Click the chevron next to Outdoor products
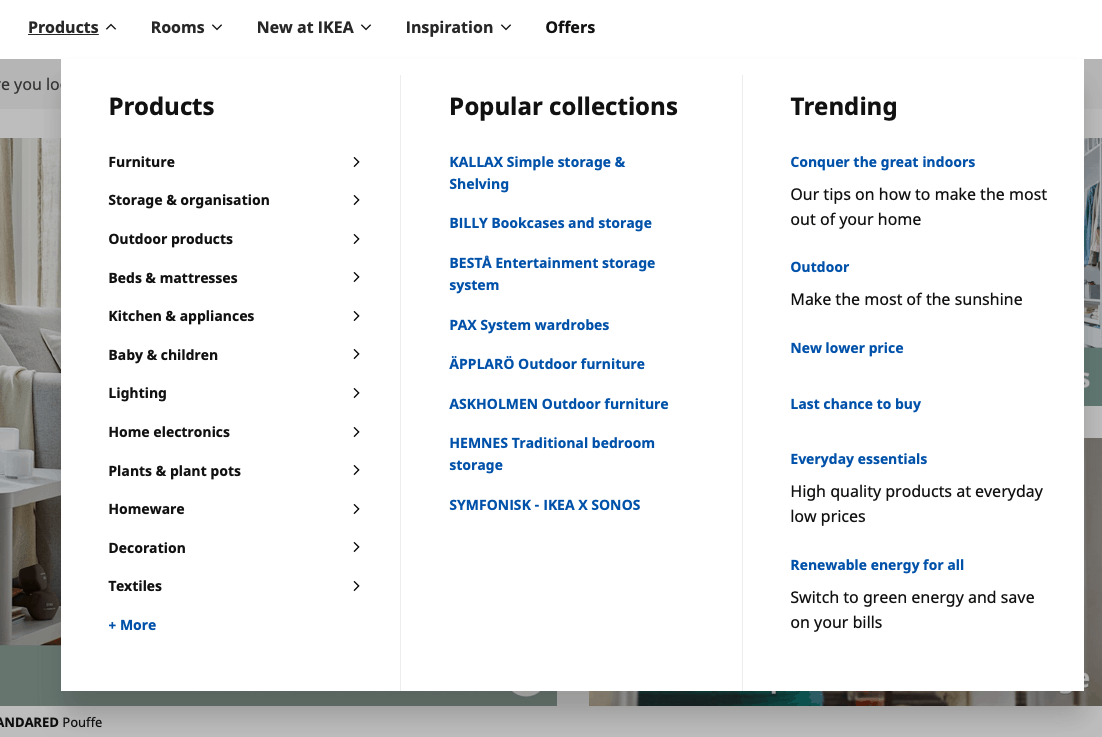1102x737 pixels. (x=356, y=239)
